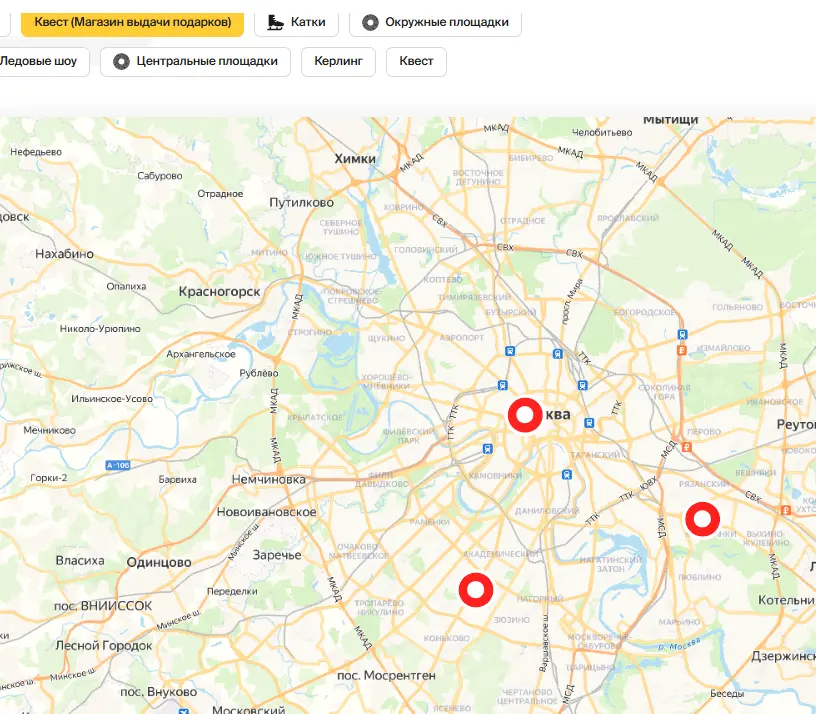Click the Переделки label on map
Image resolution: width=816 pixels, height=714 pixels.
tap(232, 591)
